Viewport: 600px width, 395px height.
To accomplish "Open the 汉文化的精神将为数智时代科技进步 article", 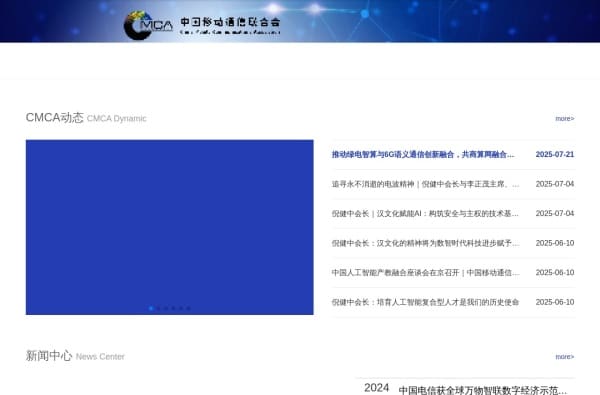I will point(425,243).
